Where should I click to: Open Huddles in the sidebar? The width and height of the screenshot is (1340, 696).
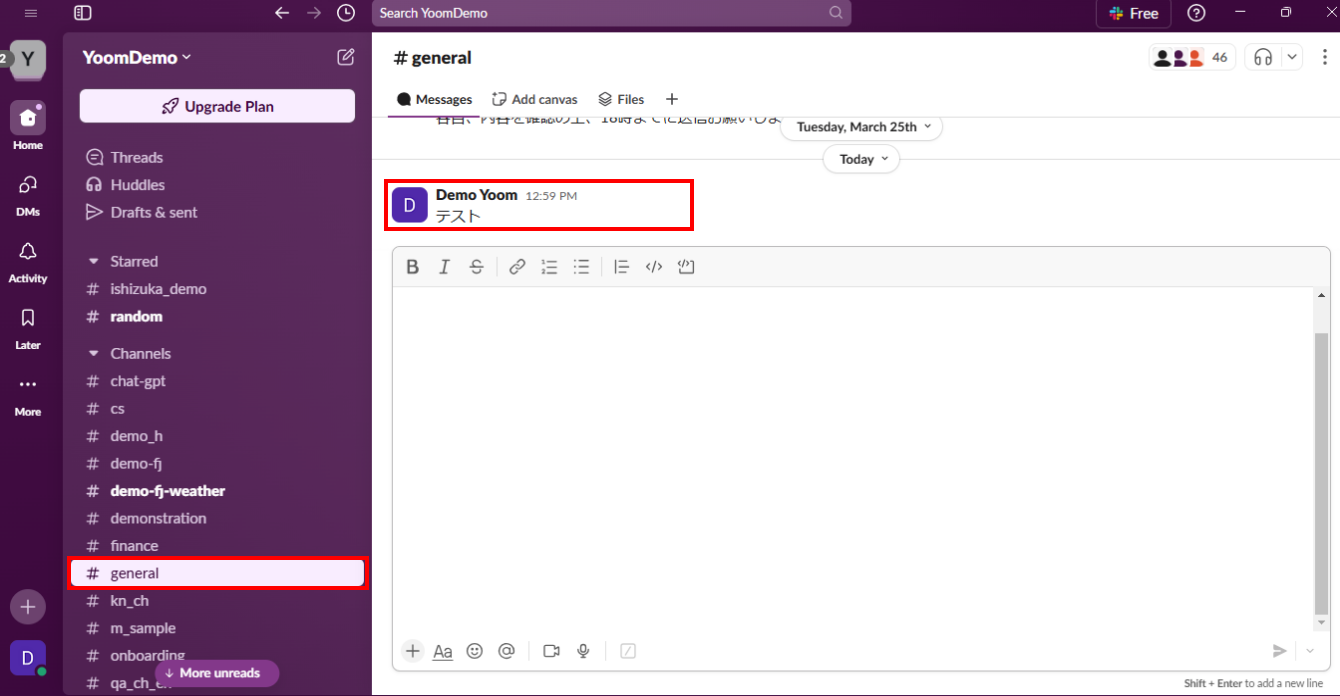[x=217, y=185]
